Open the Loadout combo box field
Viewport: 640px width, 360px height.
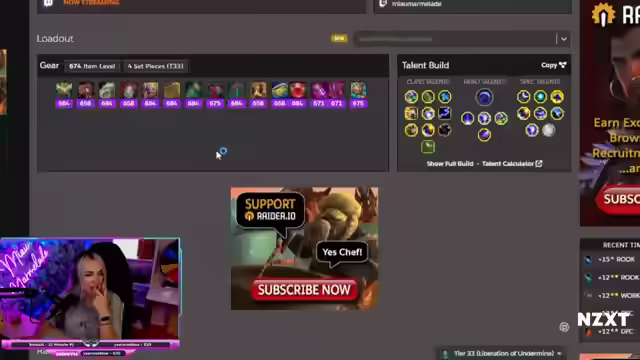(x=462, y=39)
